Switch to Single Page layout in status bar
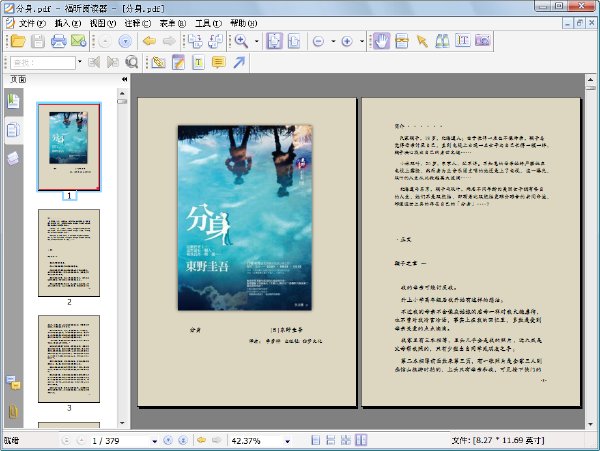This screenshot has height=451, width=600. [316, 440]
